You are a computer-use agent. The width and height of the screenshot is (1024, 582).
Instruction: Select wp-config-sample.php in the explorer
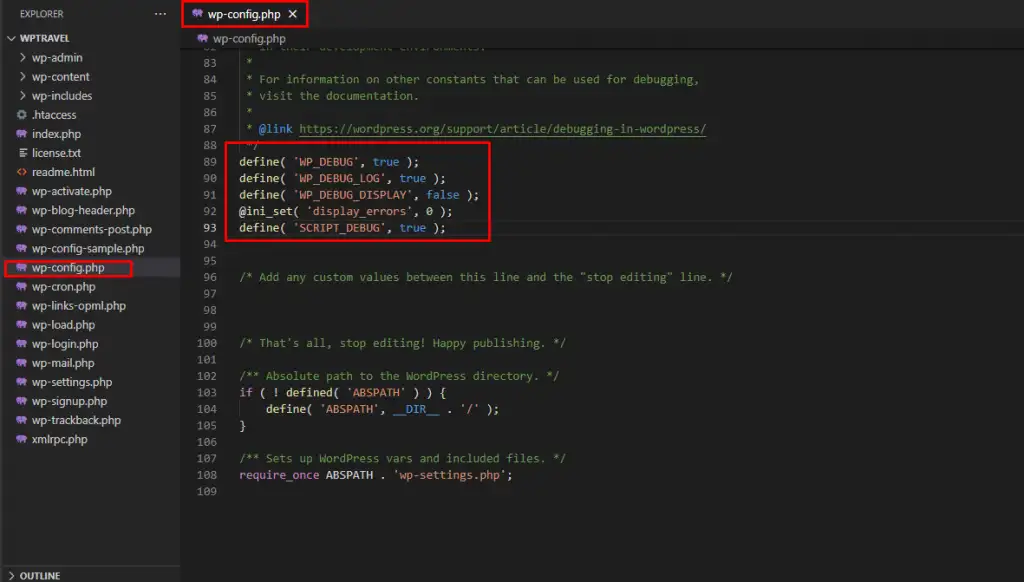[x=88, y=249]
